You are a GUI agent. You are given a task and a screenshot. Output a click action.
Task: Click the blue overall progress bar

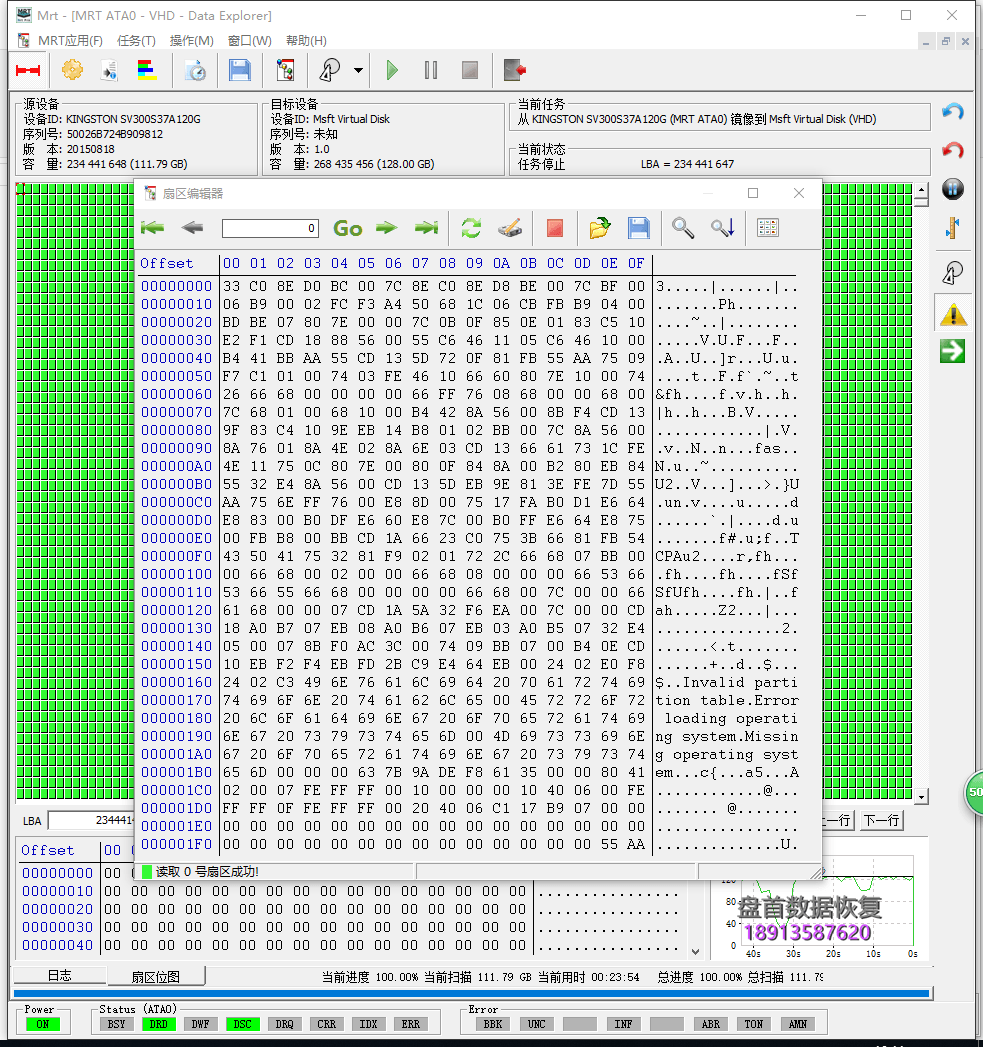[471, 994]
